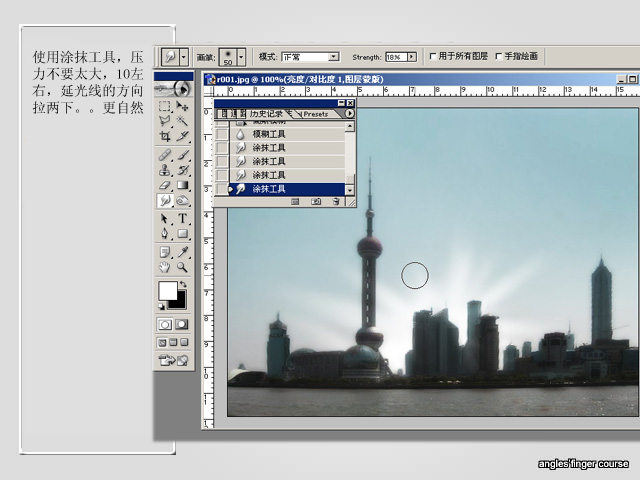This screenshot has width=640, height=480.
Task: Select the Path Selection arrow tool
Action: click(164, 219)
